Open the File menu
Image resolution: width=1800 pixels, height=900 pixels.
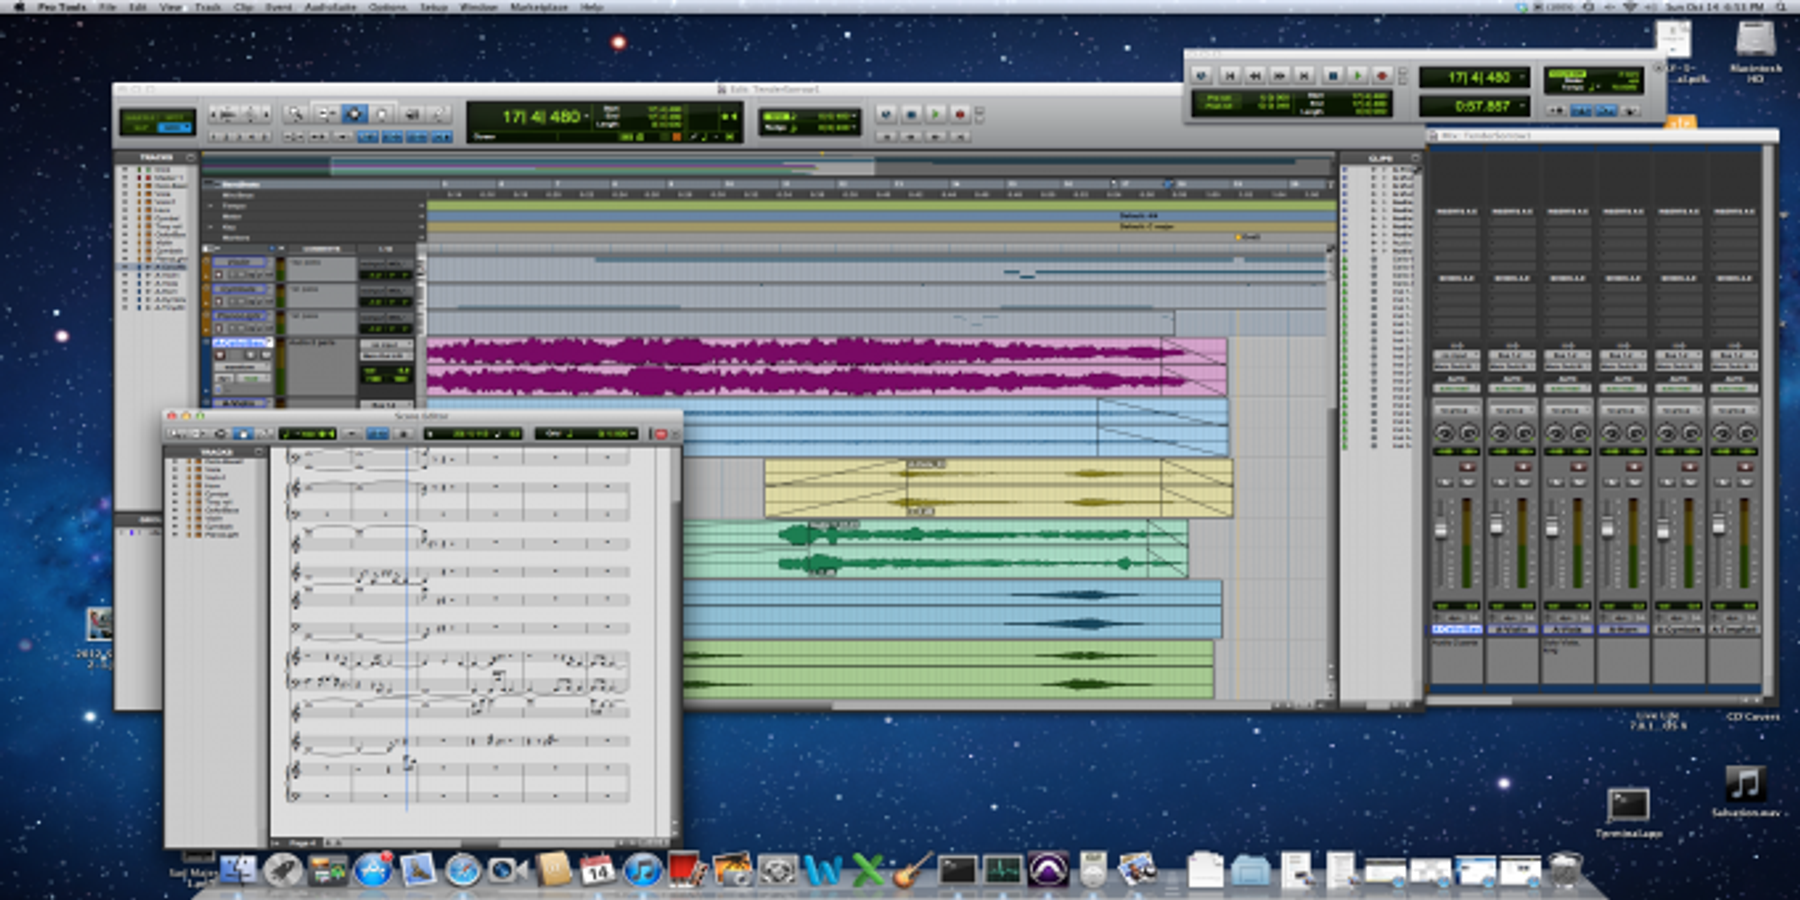(x=107, y=7)
